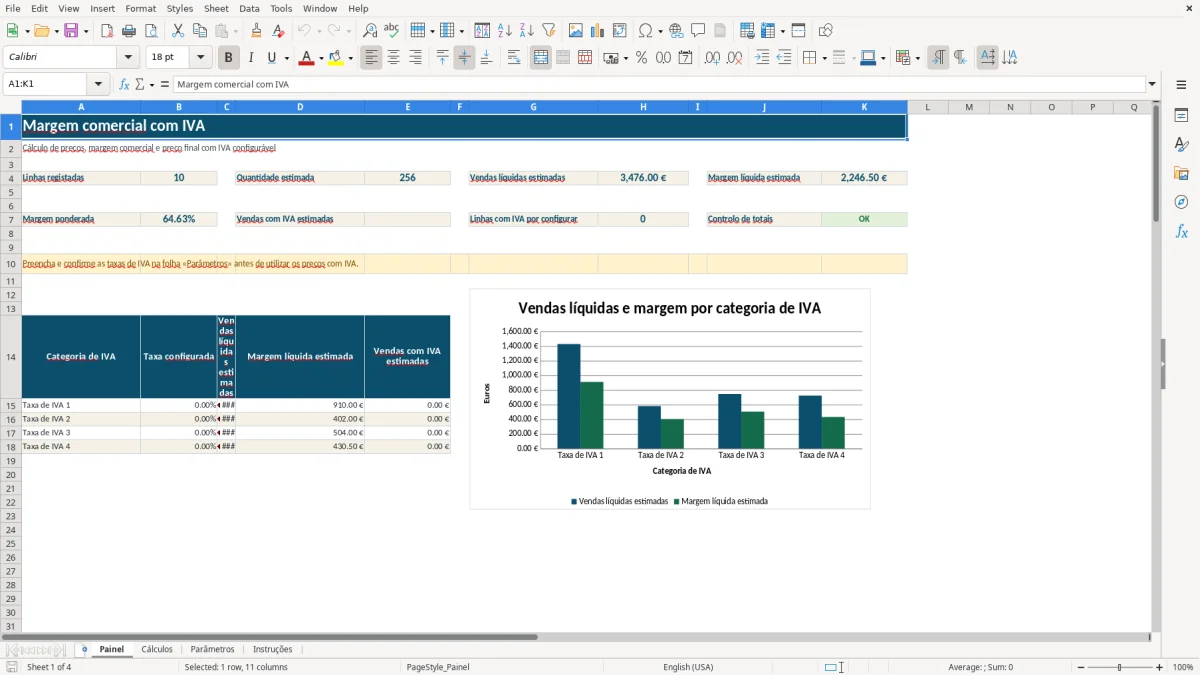
Task: Select the chart titled Vendas líquidas
Action: [670, 399]
